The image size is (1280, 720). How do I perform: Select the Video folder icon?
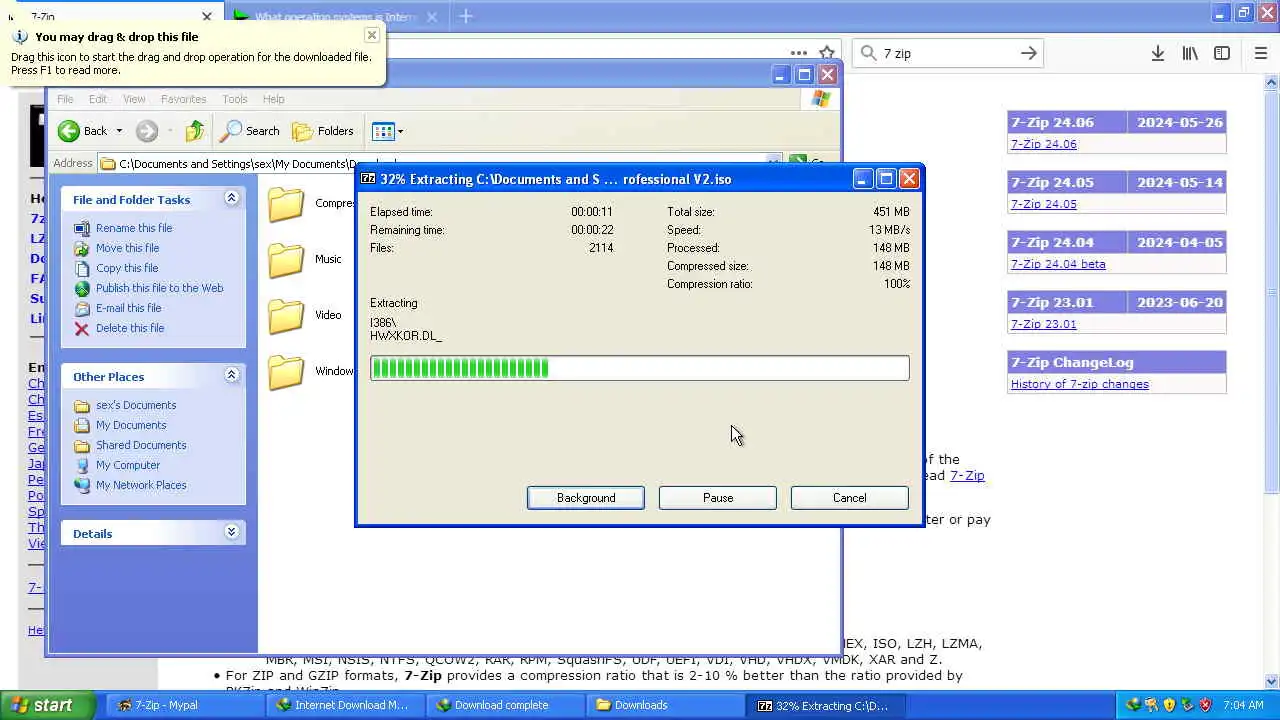pos(286,316)
